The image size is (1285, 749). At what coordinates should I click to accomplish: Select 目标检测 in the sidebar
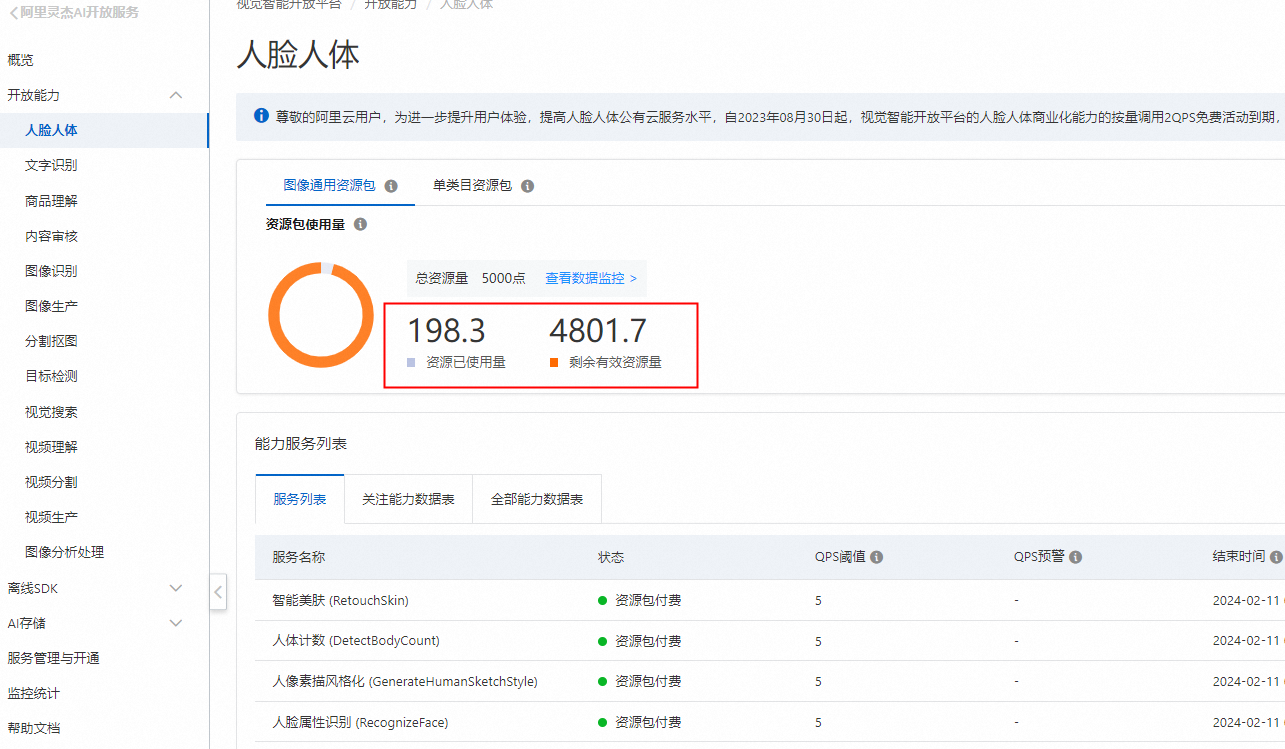tap(51, 376)
